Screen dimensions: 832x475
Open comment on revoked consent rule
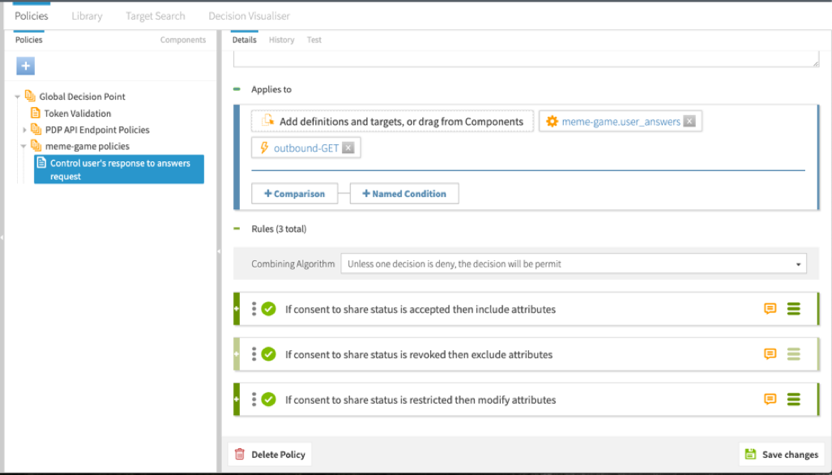click(770, 354)
